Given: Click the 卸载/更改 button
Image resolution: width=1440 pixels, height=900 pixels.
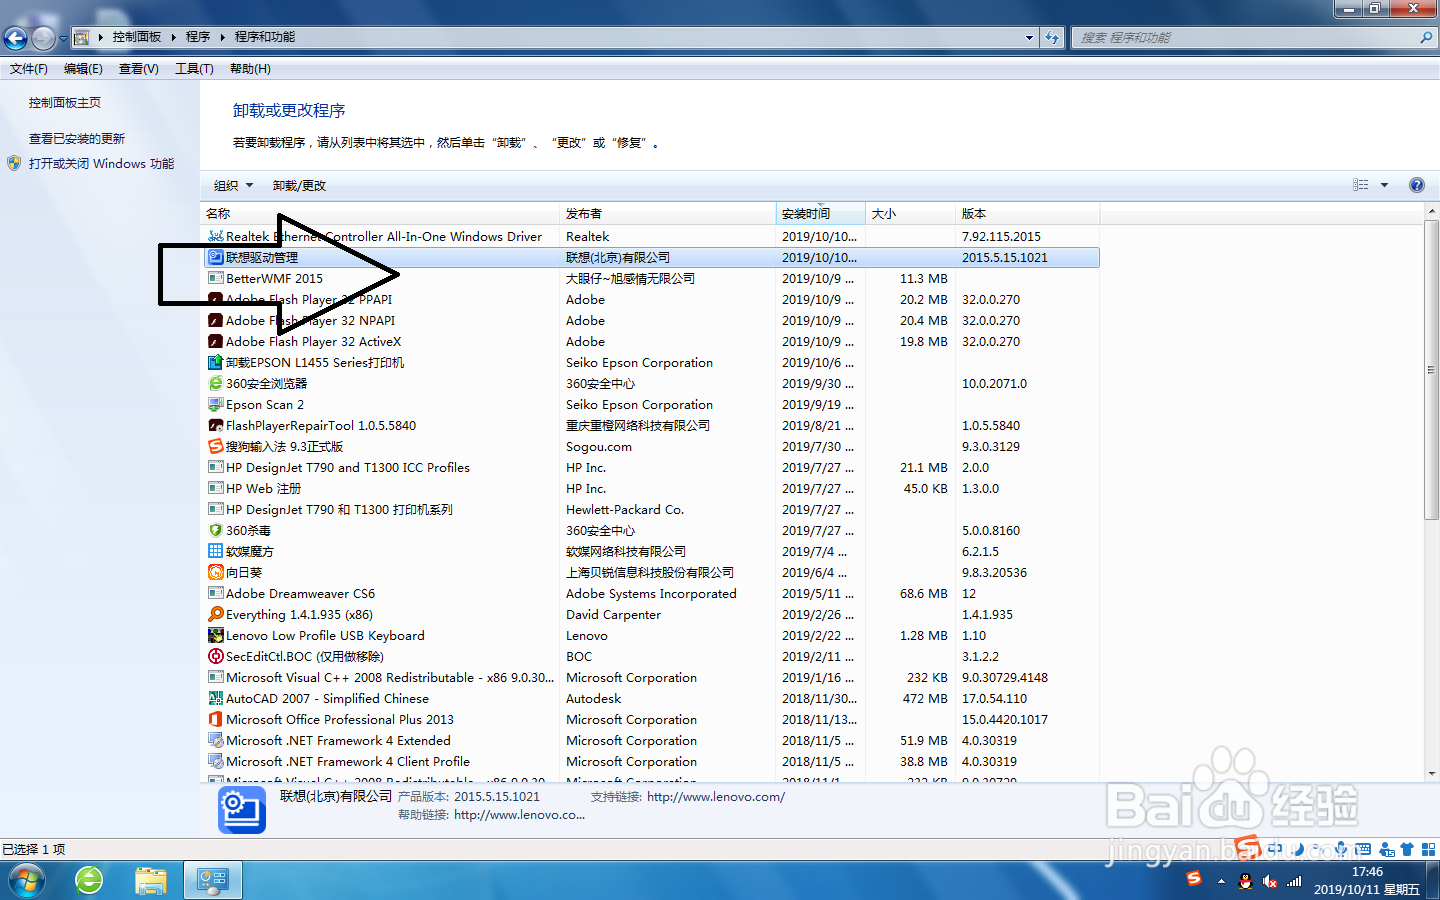Looking at the screenshot, I should click(299, 184).
